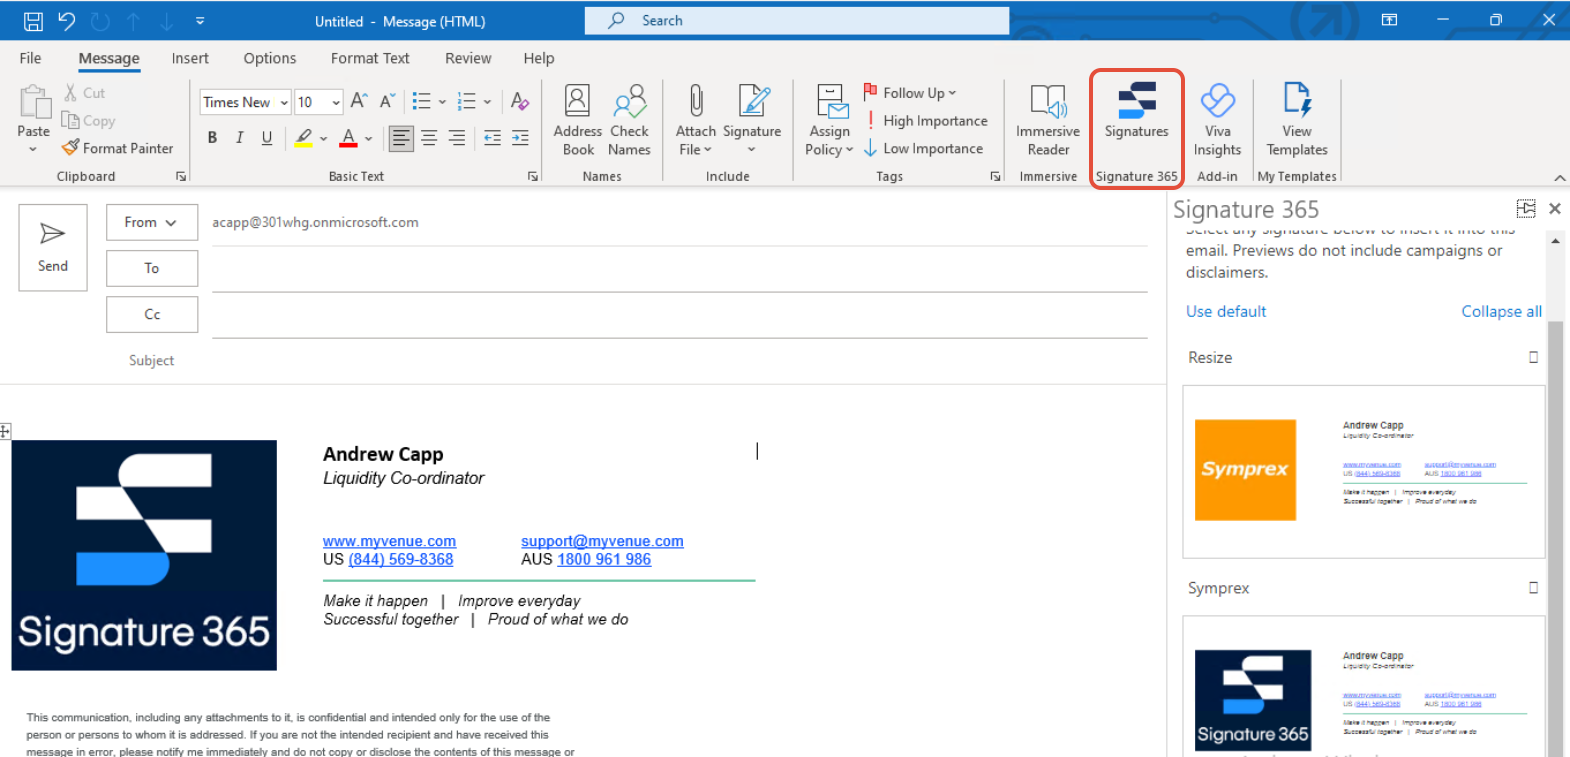Open the Clipboard dialog launcher
This screenshot has height=757, width=1570.
pyautogui.click(x=181, y=177)
